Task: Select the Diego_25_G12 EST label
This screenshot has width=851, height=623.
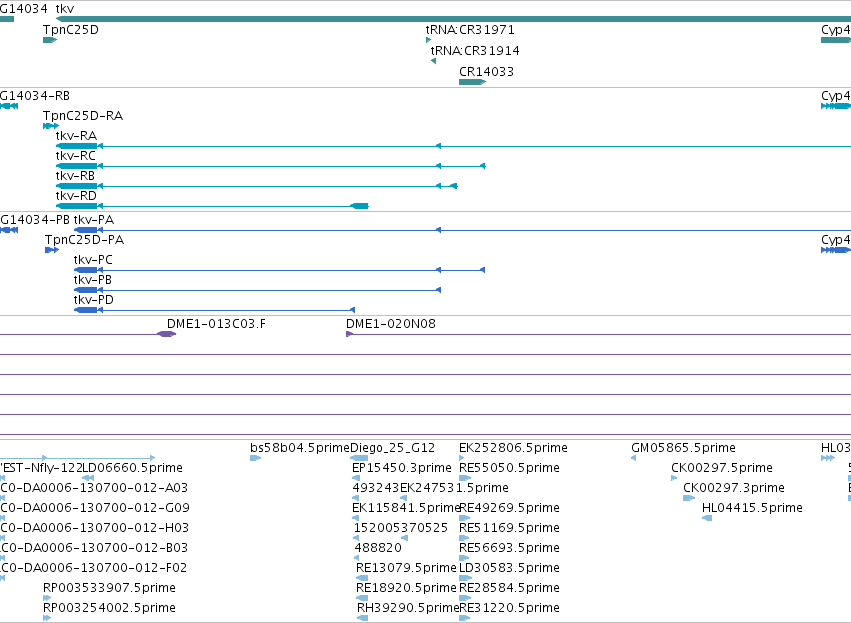Action: point(392,448)
